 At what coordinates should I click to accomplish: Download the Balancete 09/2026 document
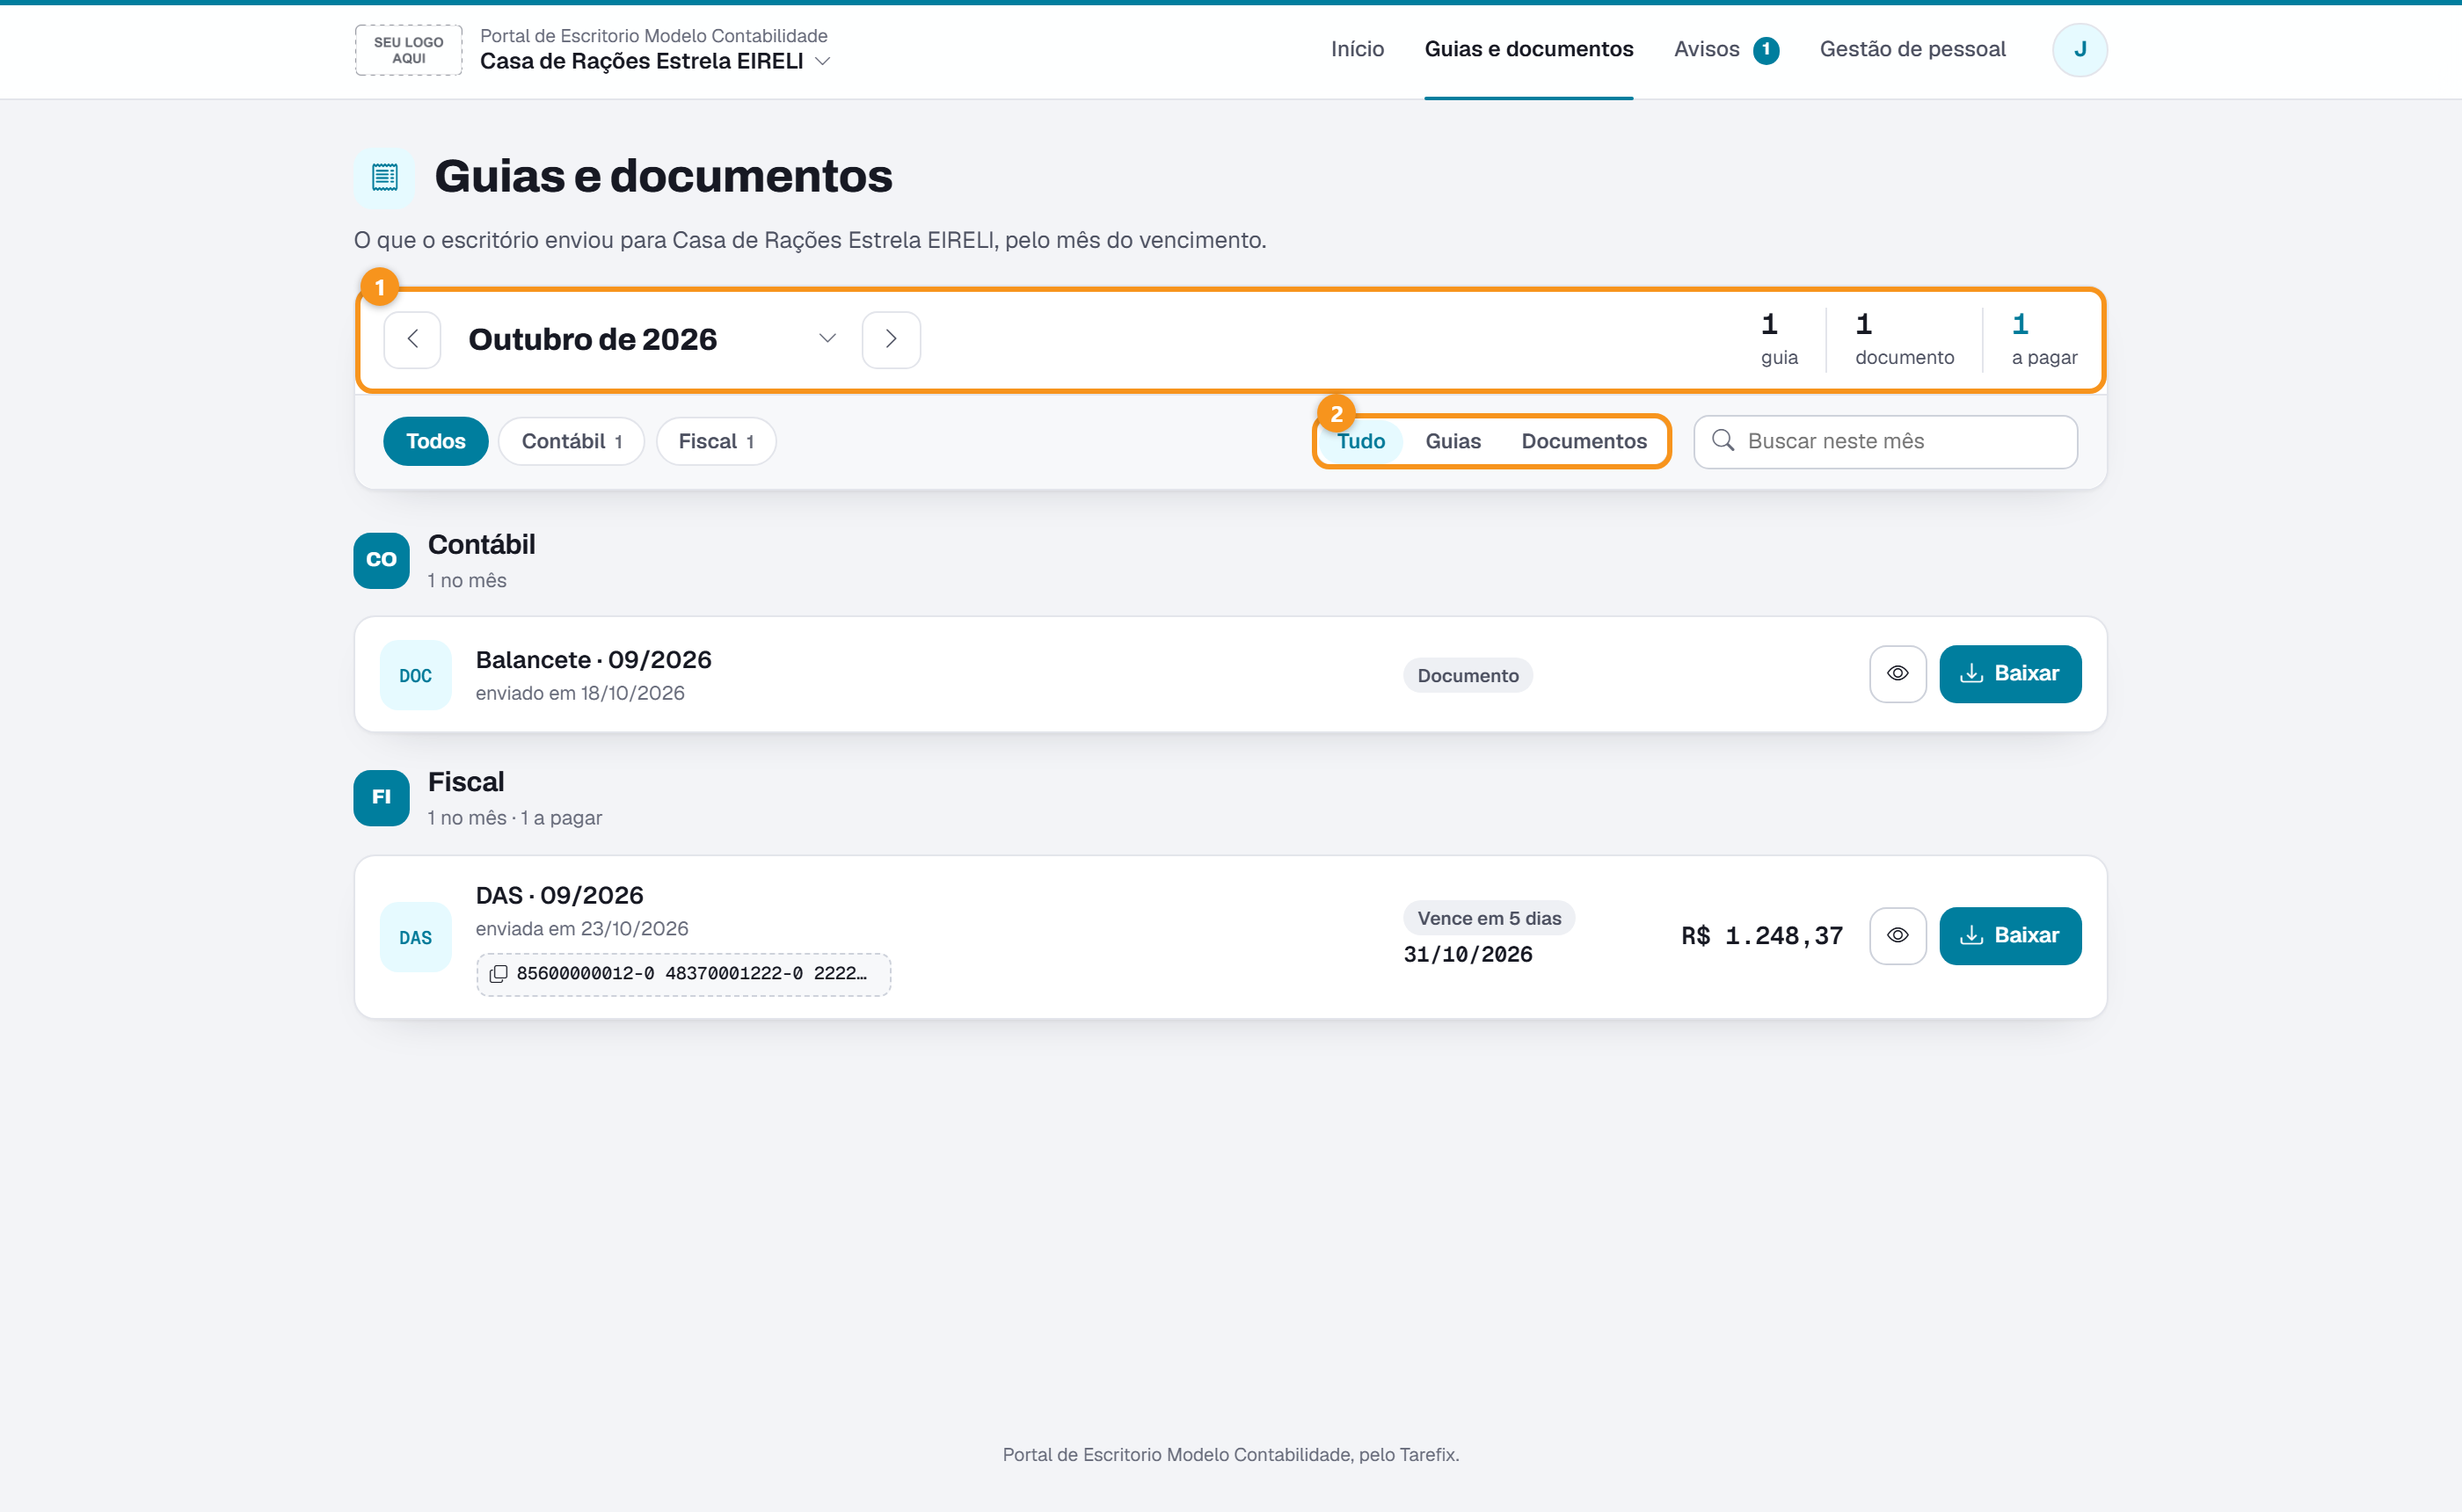(x=2009, y=673)
